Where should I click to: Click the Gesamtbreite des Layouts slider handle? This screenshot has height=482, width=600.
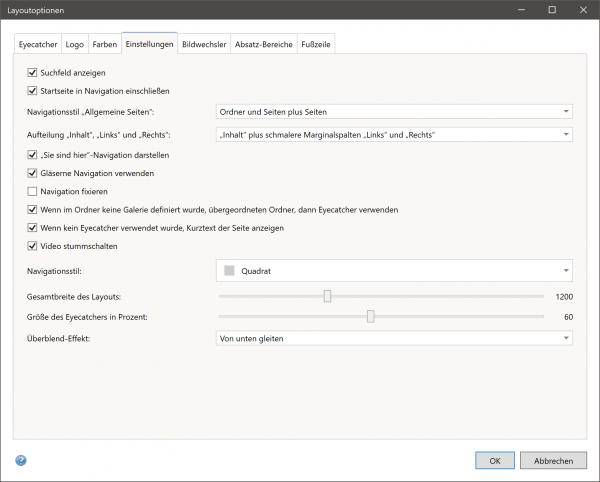tap(327, 296)
